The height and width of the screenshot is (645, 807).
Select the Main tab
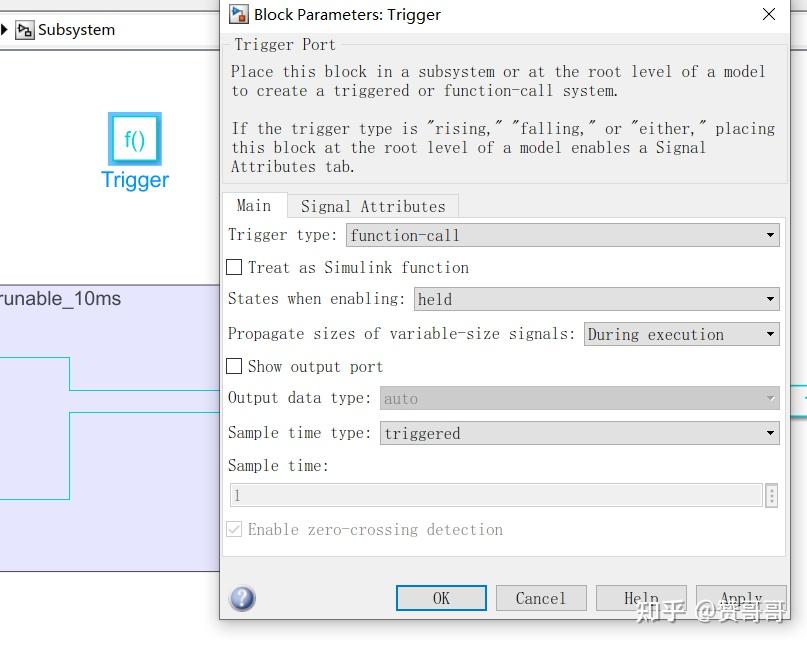253,205
